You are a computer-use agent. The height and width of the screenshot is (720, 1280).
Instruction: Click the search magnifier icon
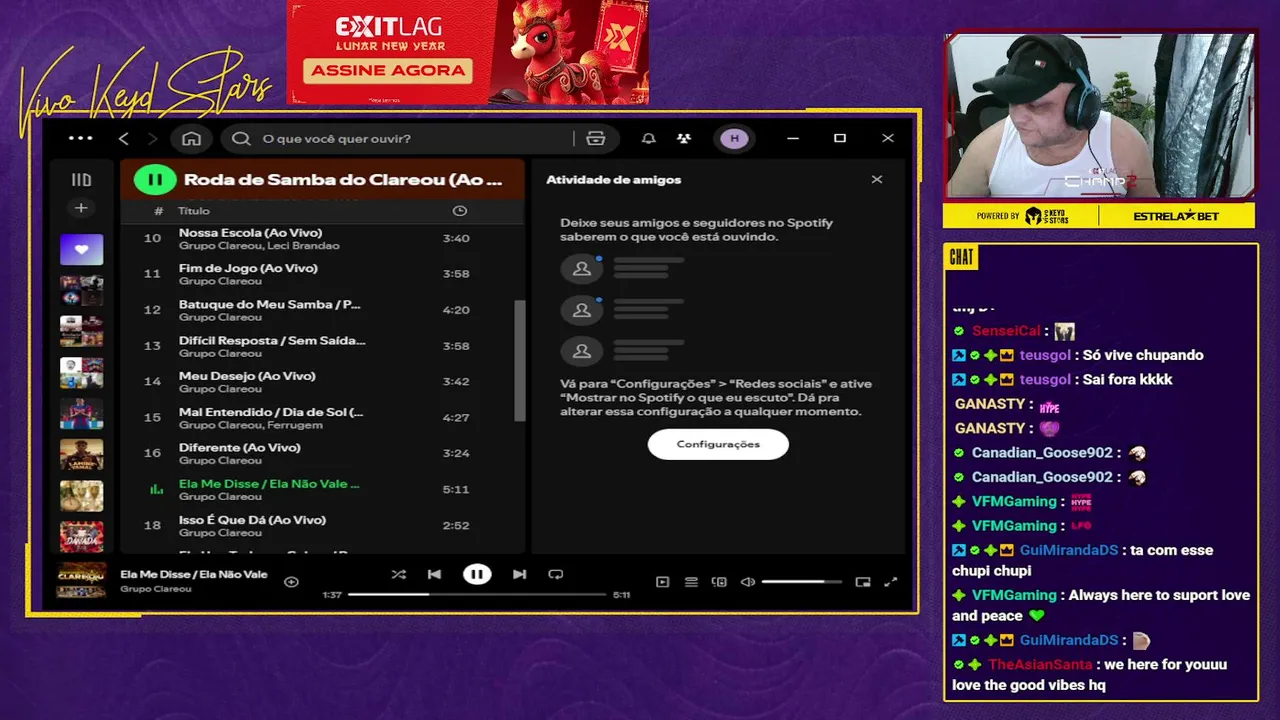(241, 138)
